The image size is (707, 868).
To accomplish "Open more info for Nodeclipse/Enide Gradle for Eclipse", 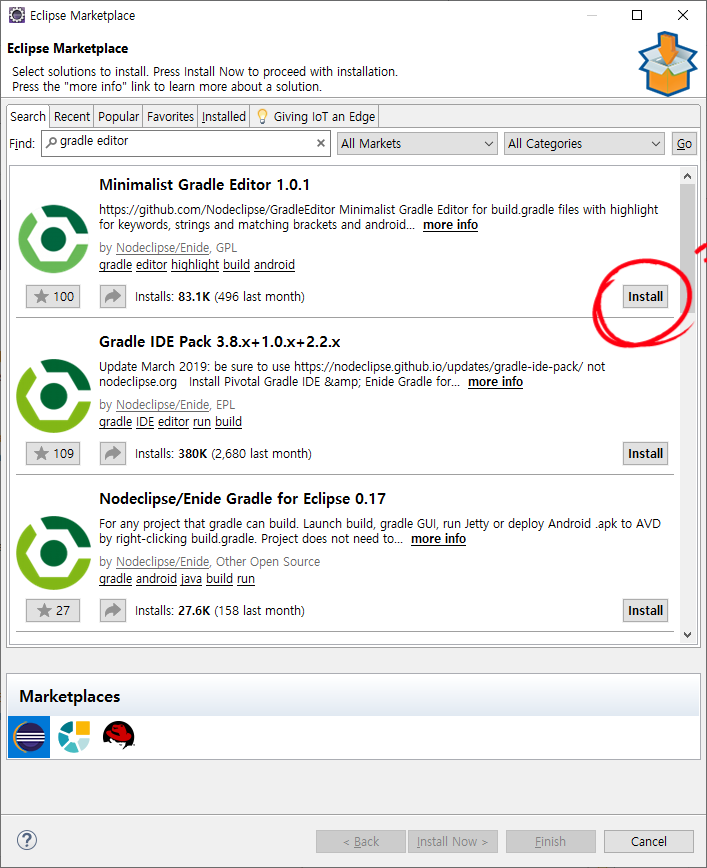I will click(x=438, y=539).
